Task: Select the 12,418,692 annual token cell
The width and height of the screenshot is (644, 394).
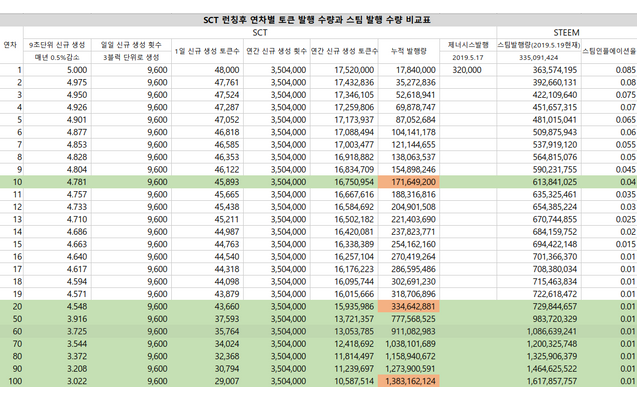Action: pyautogui.click(x=354, y=343)
